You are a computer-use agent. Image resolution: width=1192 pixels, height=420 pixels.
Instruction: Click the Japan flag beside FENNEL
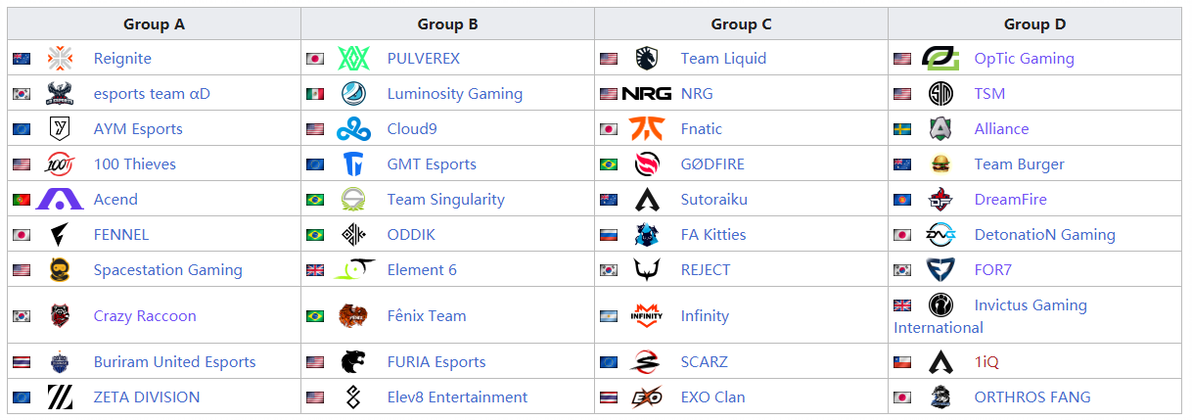21,235
